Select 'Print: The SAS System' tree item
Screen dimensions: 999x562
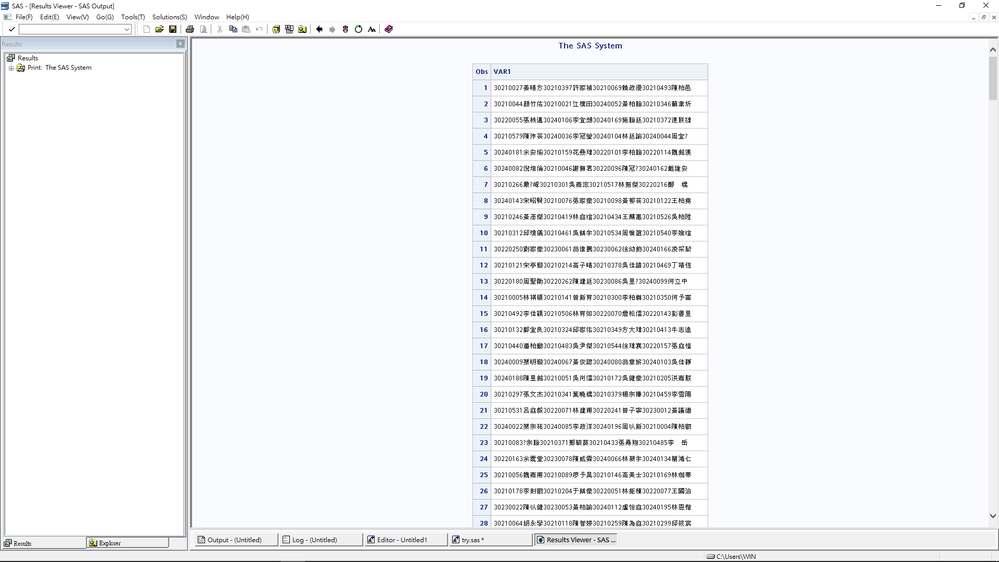[59, 68]
